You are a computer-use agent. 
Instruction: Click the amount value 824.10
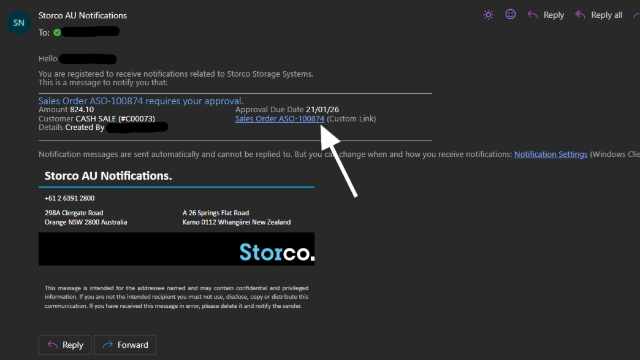(82, 109)
